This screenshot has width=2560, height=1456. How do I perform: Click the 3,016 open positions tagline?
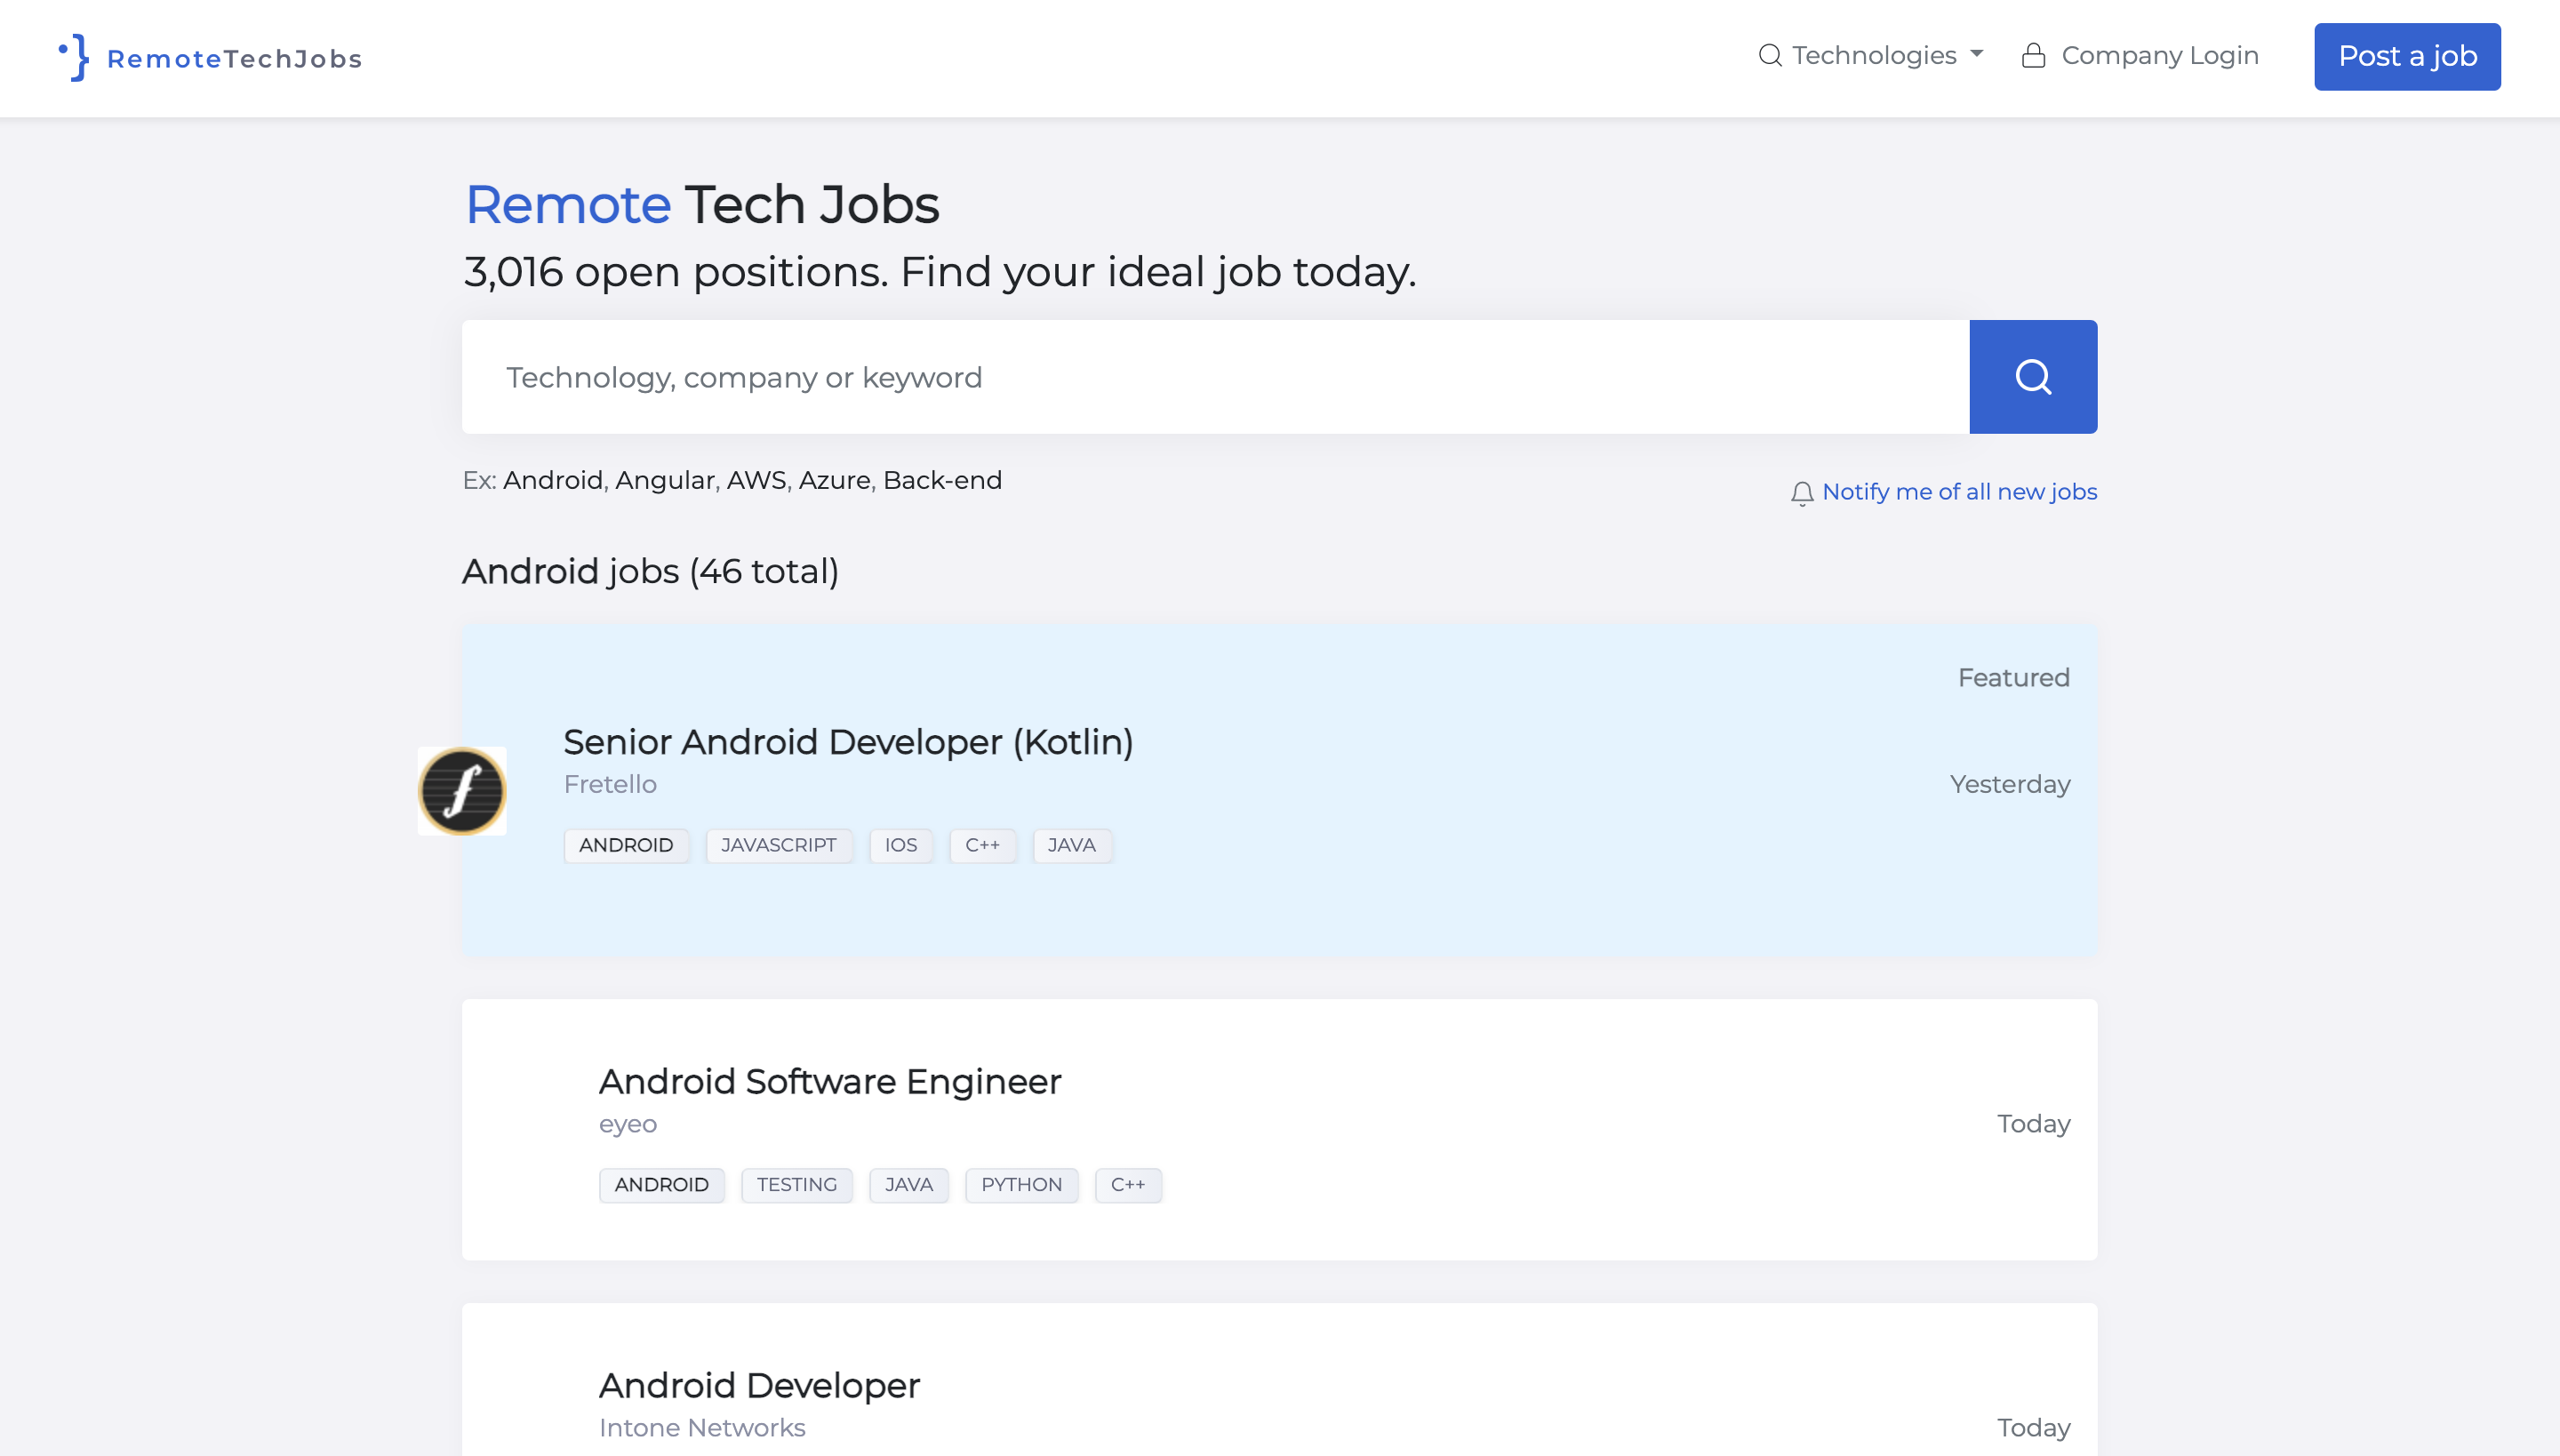(x=940, y=272)
